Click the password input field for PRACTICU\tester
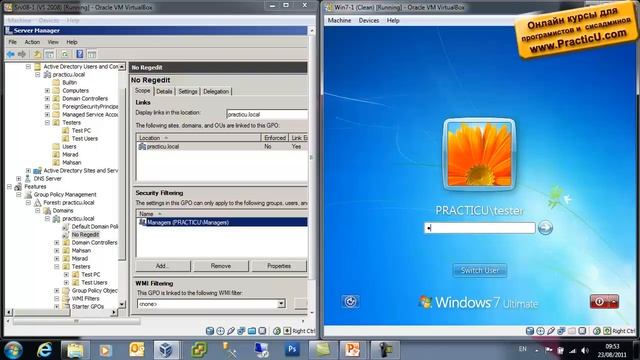 (x=480, y=228)
